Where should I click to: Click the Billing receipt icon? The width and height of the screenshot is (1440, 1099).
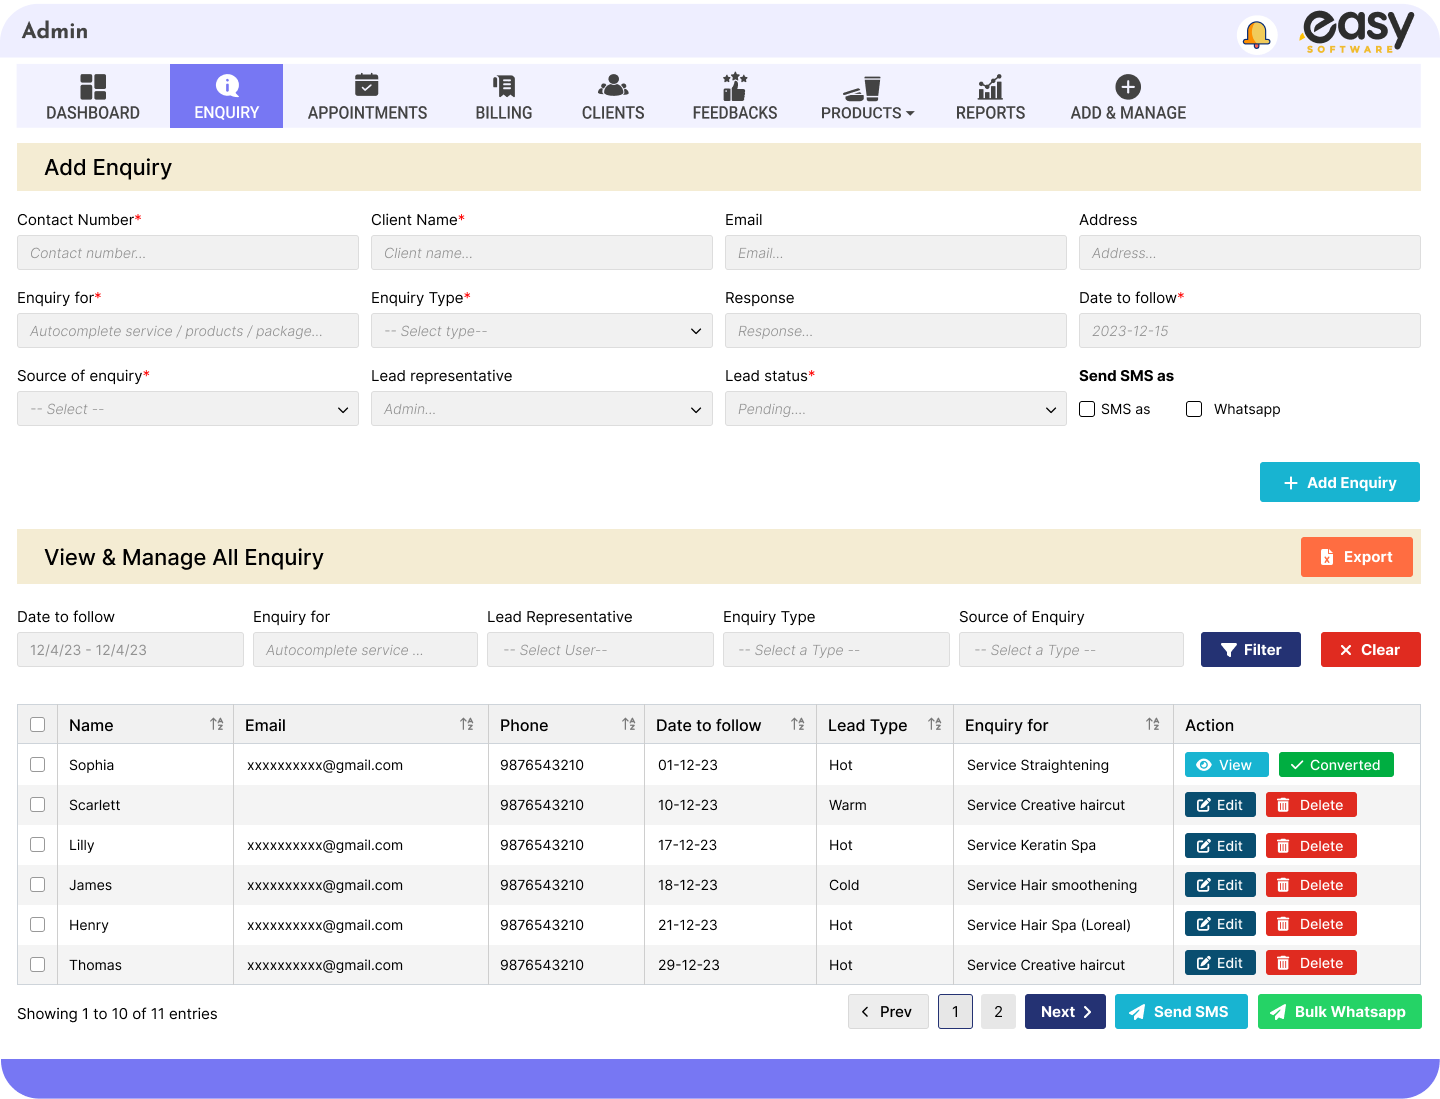504,86
